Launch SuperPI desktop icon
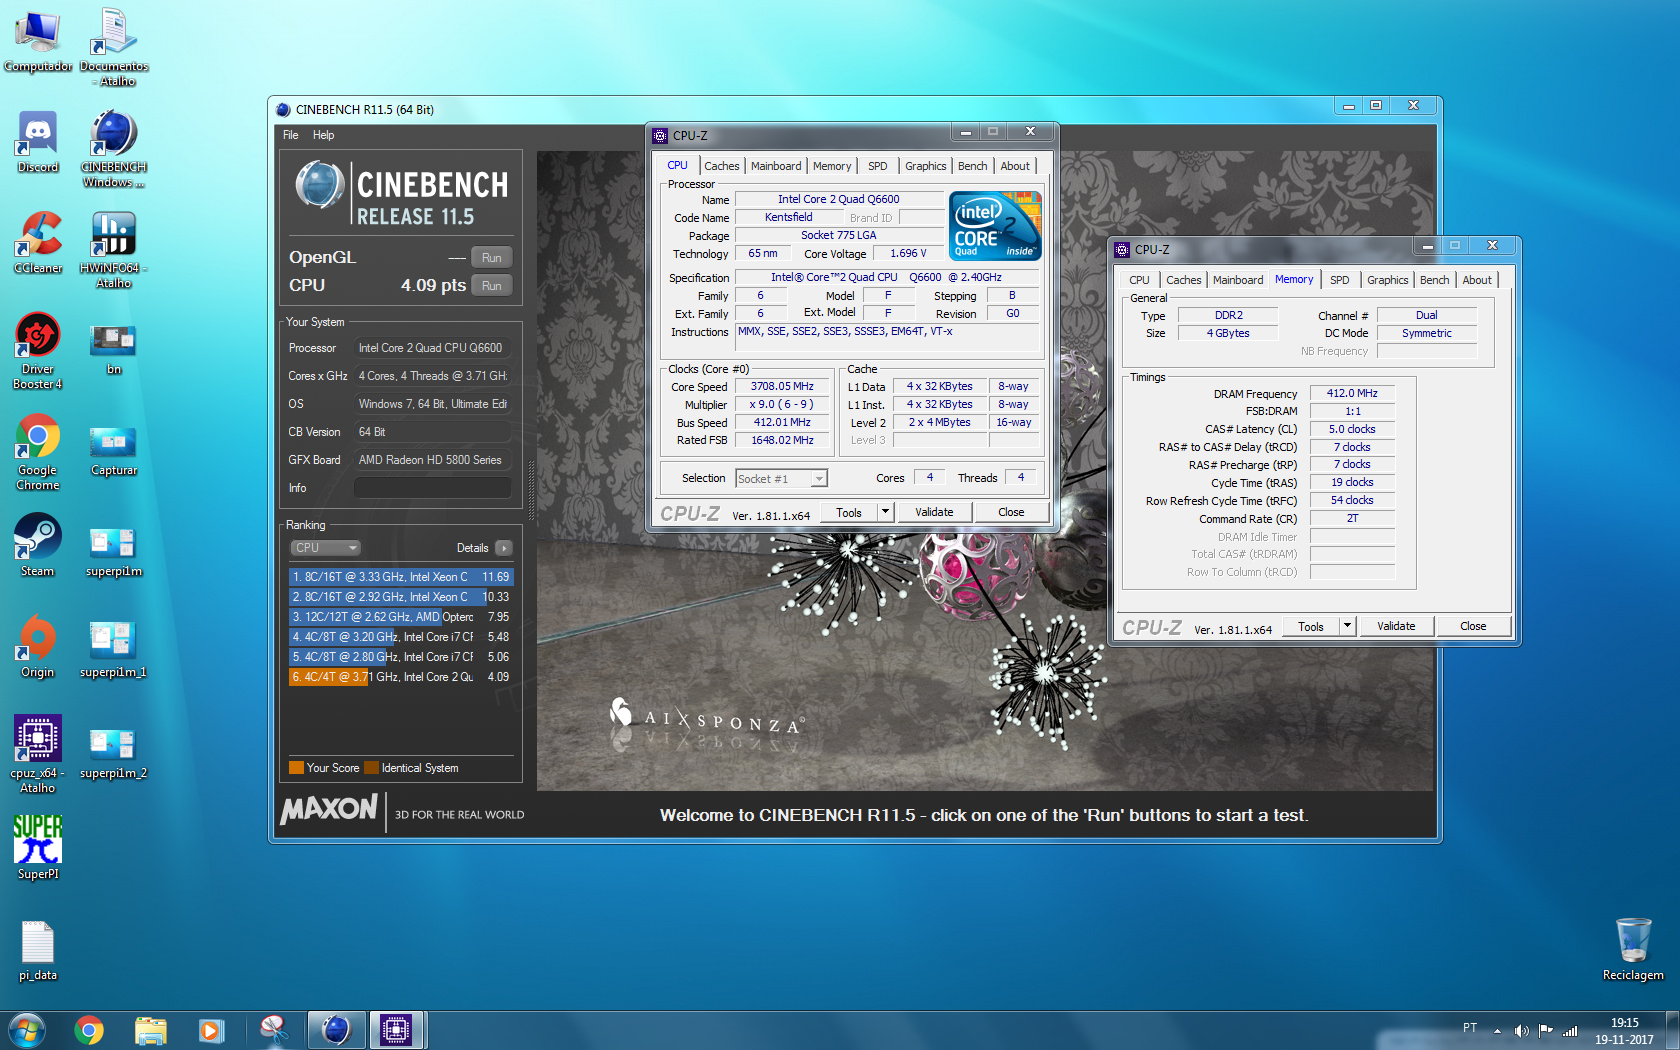 38,849
